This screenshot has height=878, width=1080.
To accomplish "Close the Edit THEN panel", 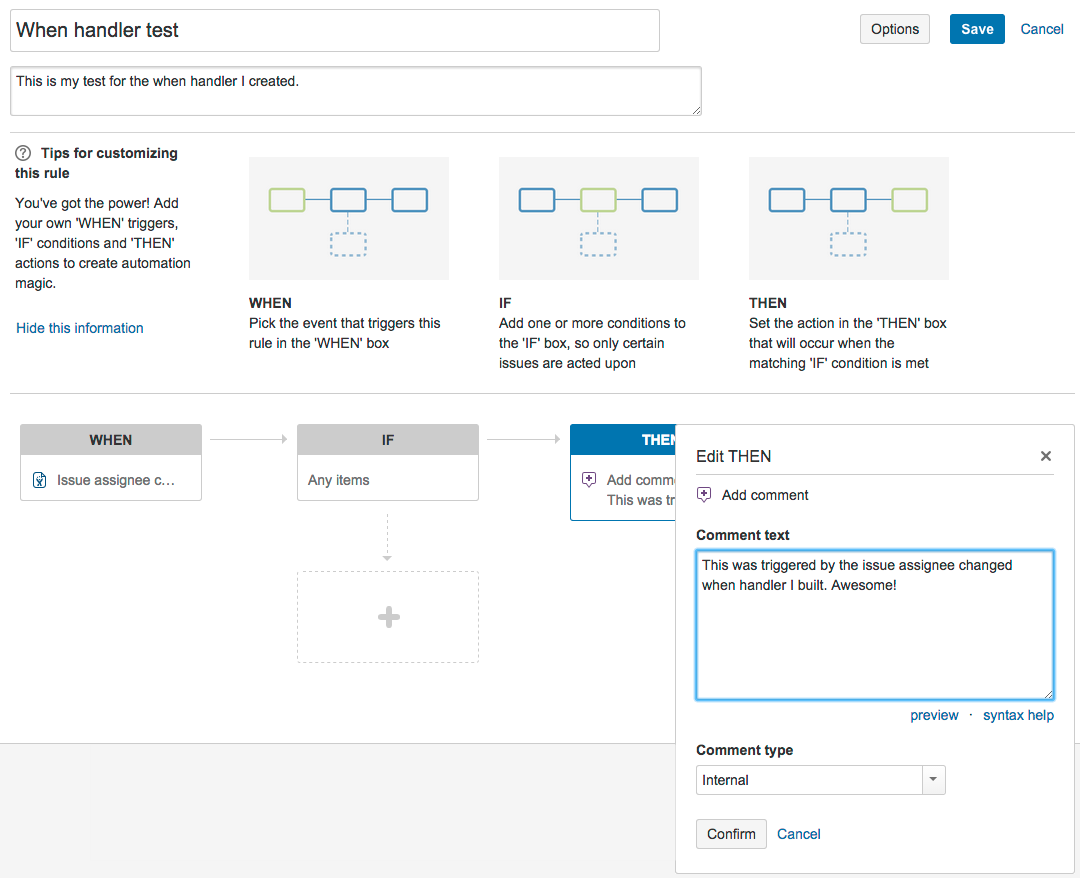I will [x=1046, y=456].
